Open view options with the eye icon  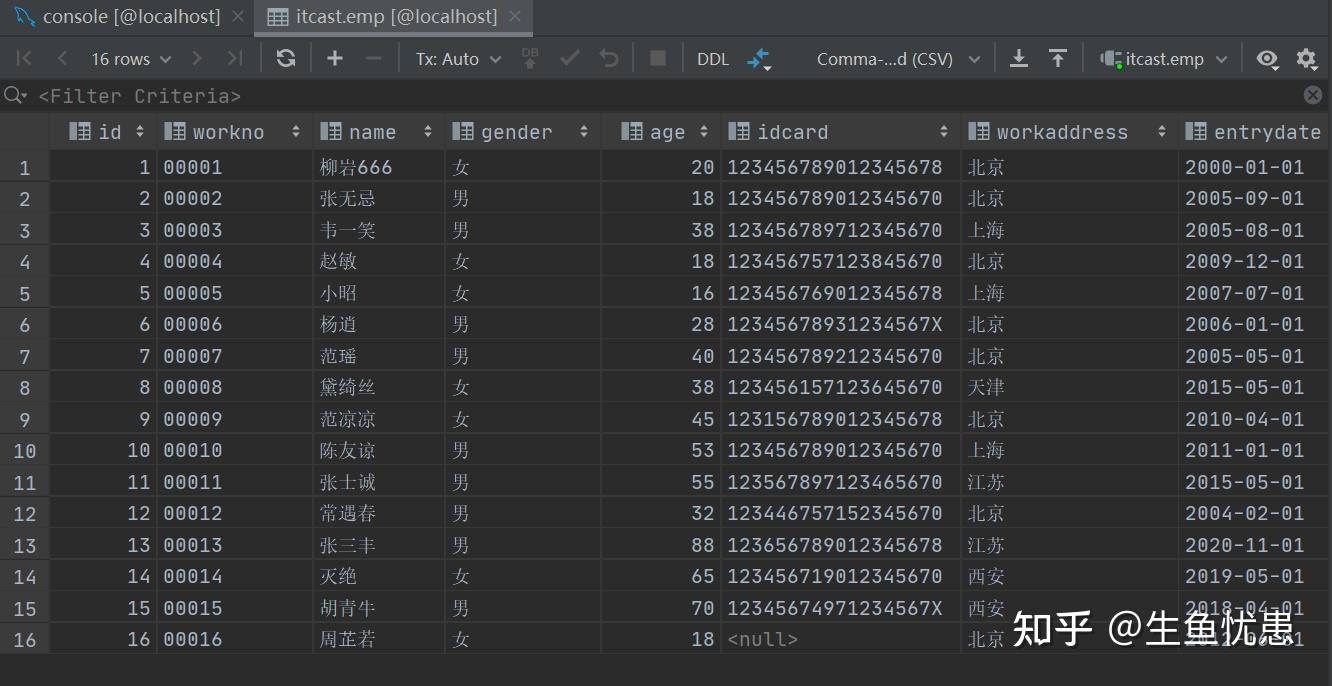(1268, 59)
